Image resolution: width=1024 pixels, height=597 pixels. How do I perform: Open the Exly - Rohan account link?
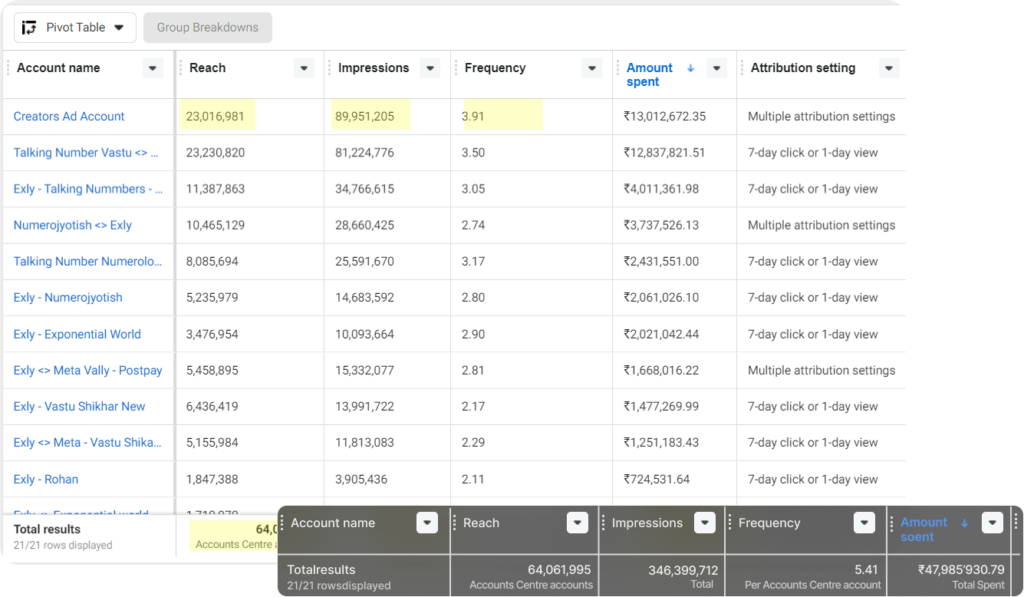tap(46, 479)
